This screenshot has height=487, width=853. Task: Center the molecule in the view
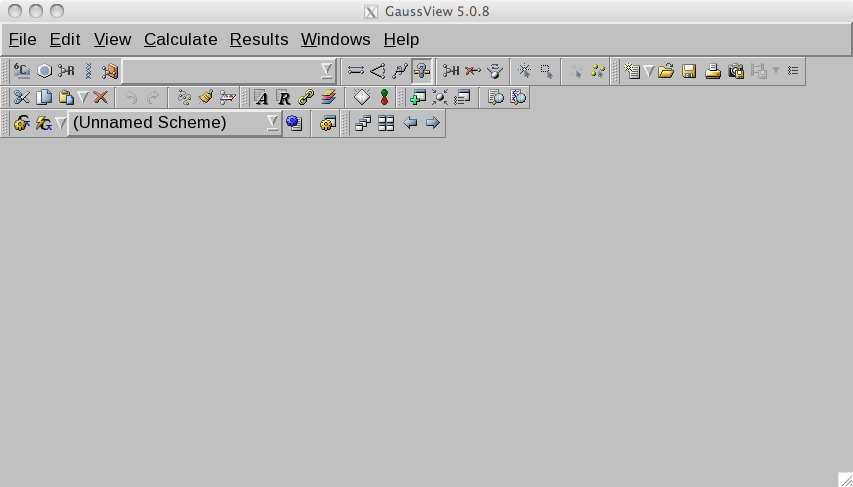coord(440,97)
